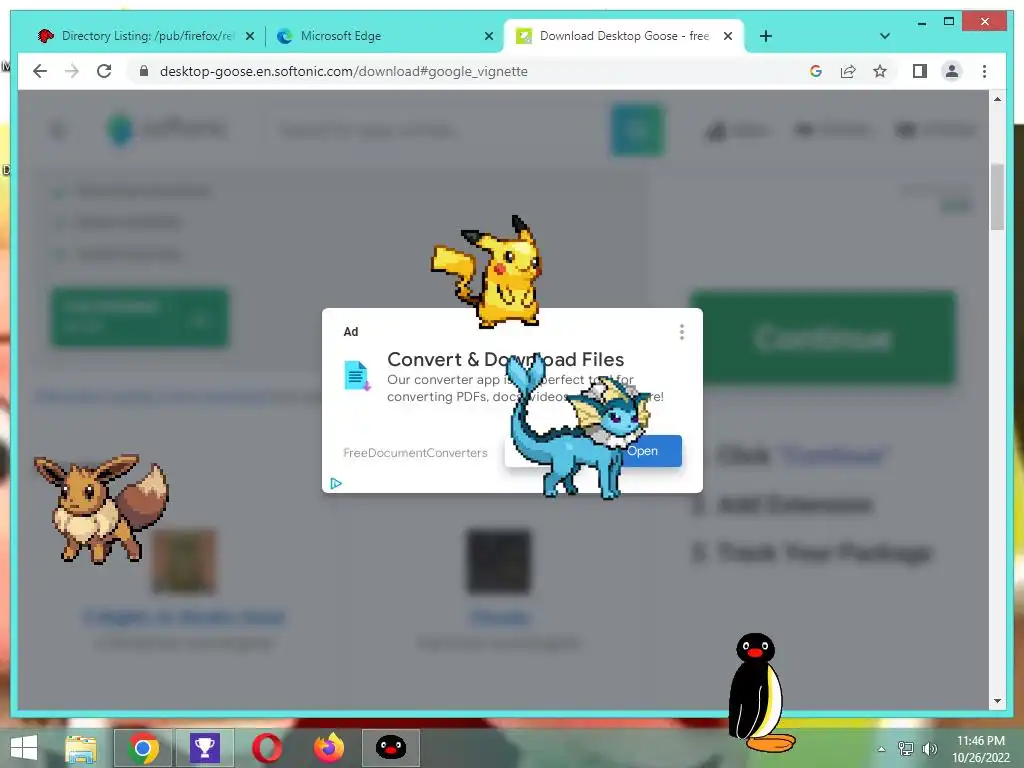This screenshot has width=1024, height=768.
Task: Show hidden system tray icons
Action: pos(881,749)
